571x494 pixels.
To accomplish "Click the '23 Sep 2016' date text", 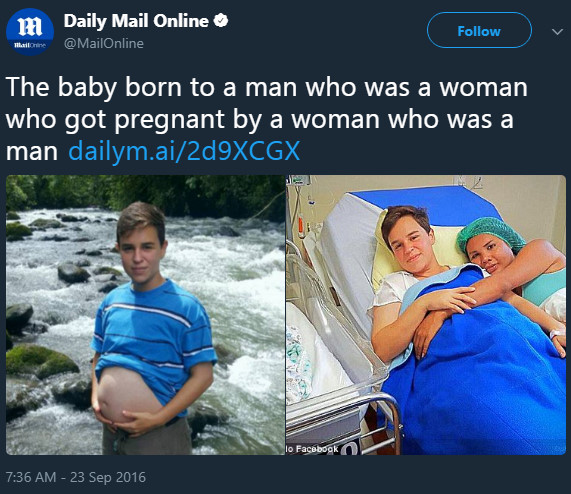I will pyautogui.click(x=108, y=477).
